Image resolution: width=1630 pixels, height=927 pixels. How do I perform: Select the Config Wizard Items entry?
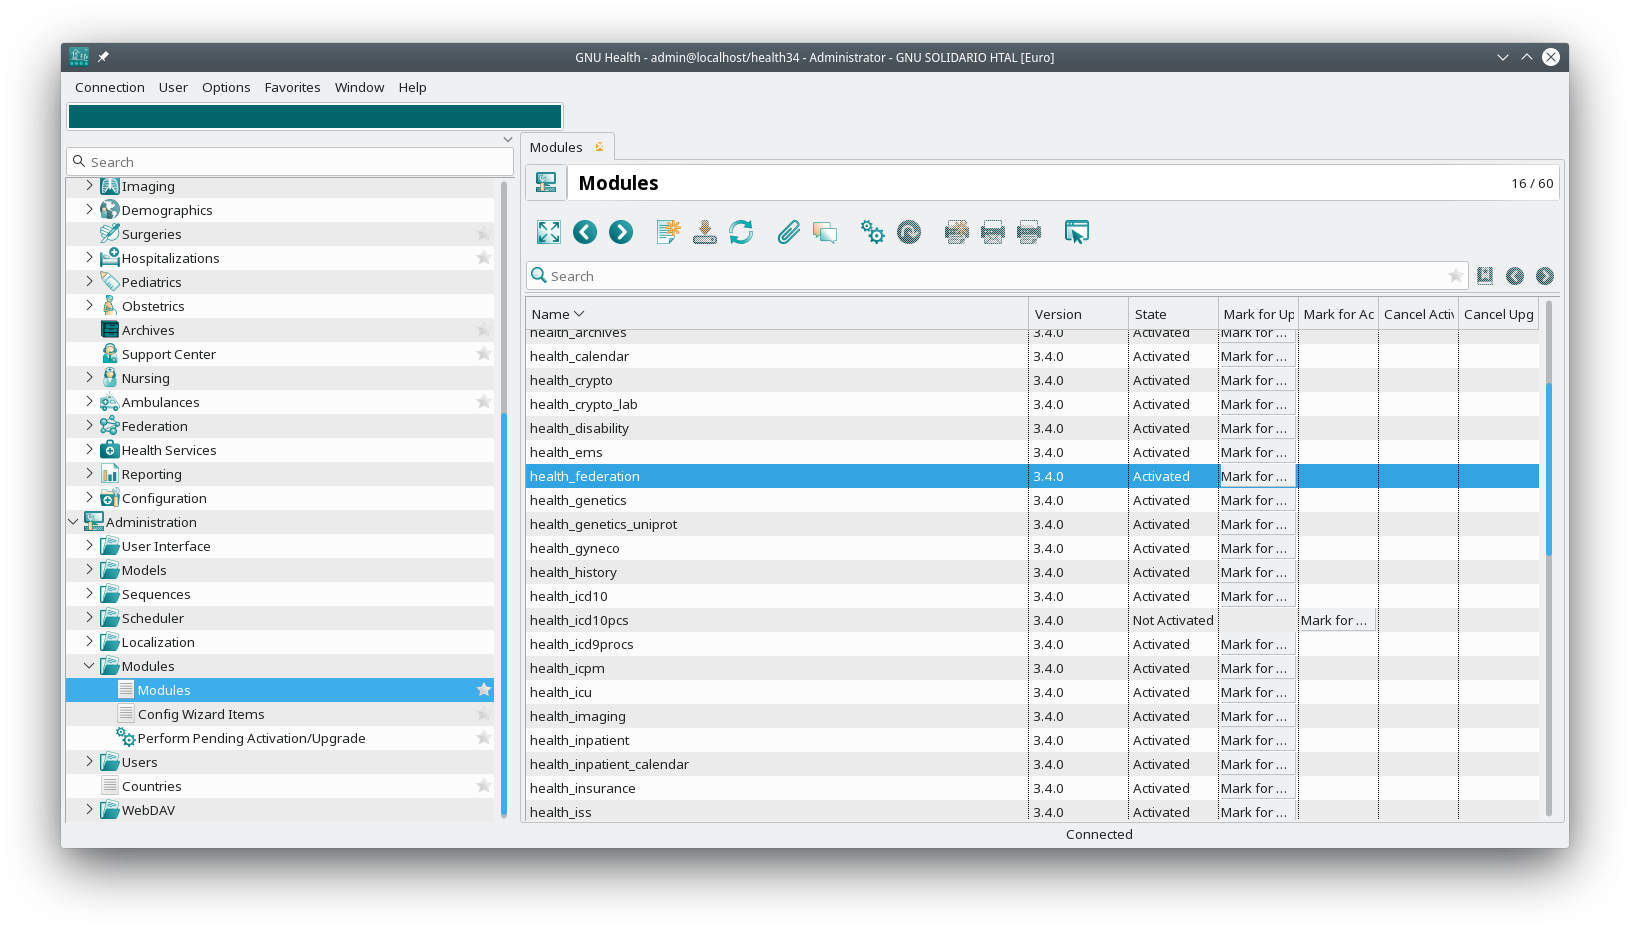pyautogui.click(x=280, y=714)
